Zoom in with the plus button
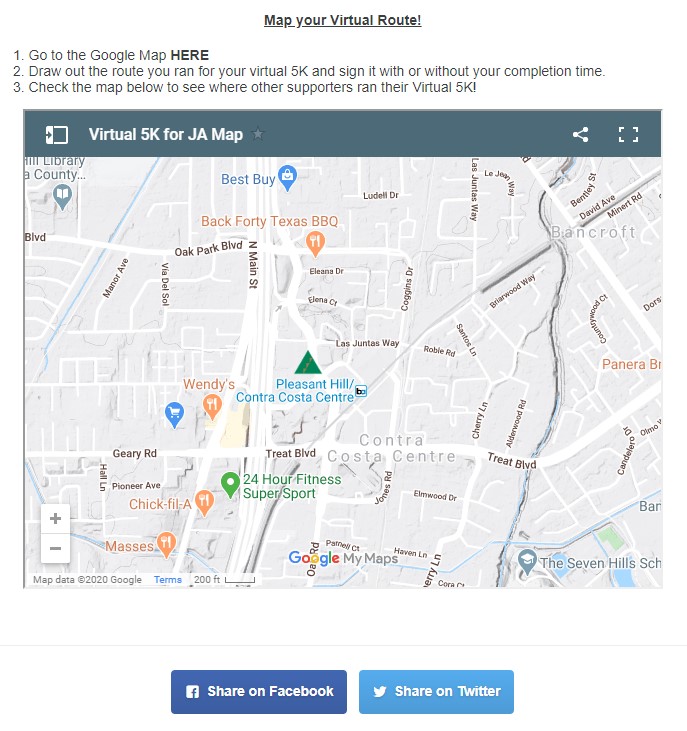Viewport: 687px width, 731px height. pyautogui.click(x=55, y=518)
